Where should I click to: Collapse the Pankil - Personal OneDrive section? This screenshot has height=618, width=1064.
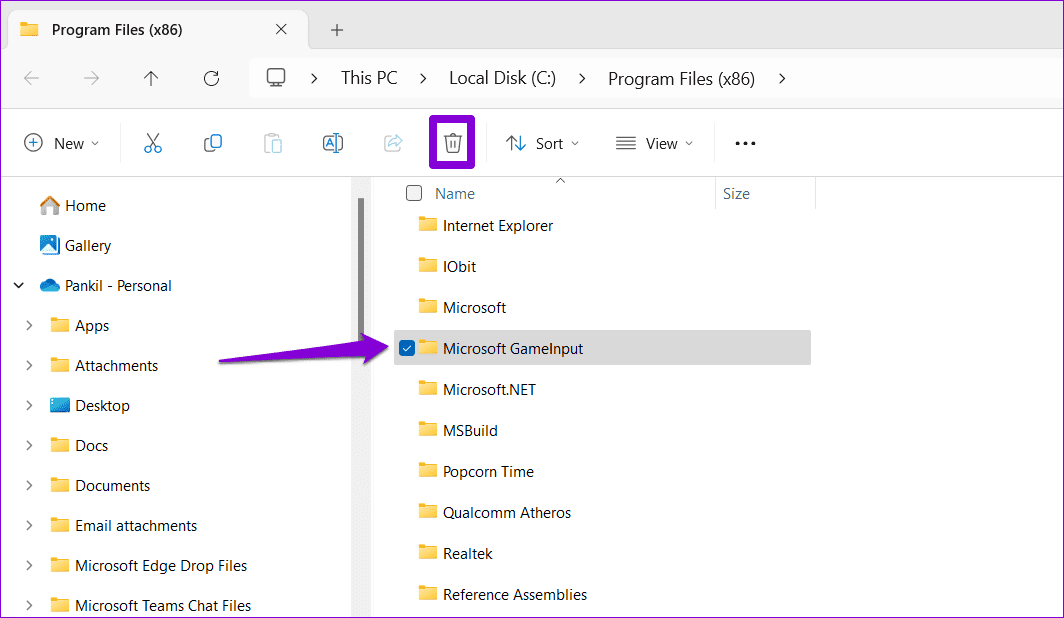(18, 285)
